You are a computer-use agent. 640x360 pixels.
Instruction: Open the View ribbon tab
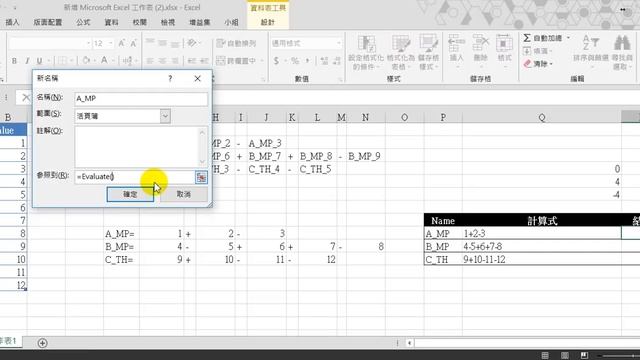(x=168, y=22)
